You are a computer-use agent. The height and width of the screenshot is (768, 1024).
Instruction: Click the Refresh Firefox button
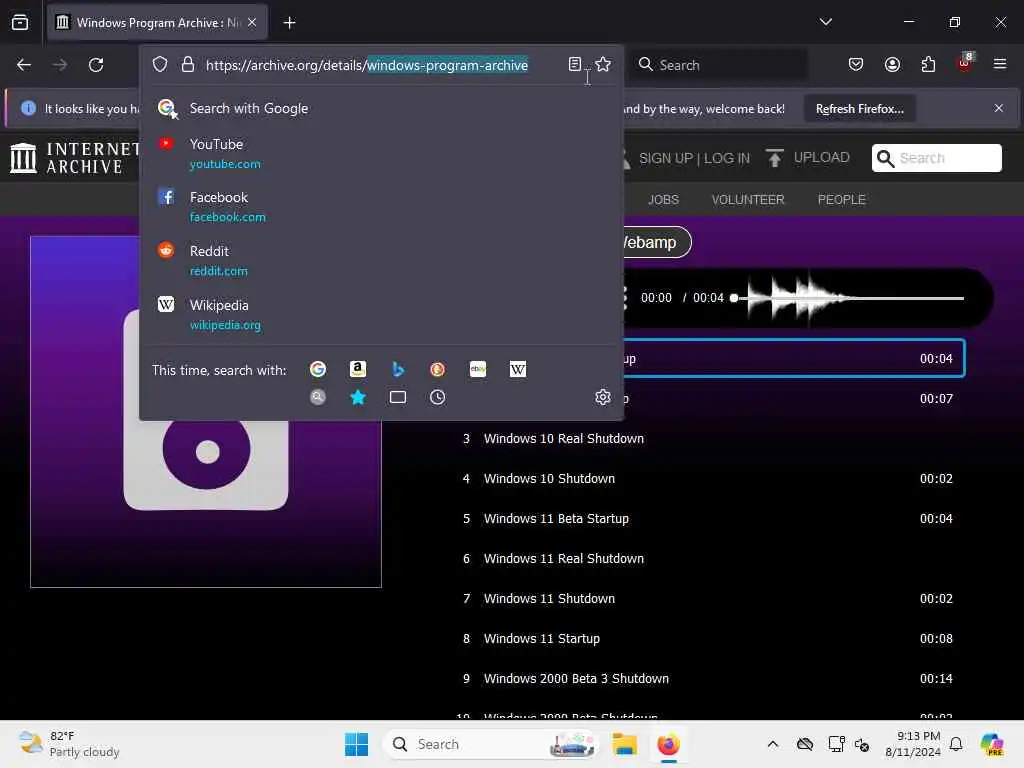[x=859, y=108]
